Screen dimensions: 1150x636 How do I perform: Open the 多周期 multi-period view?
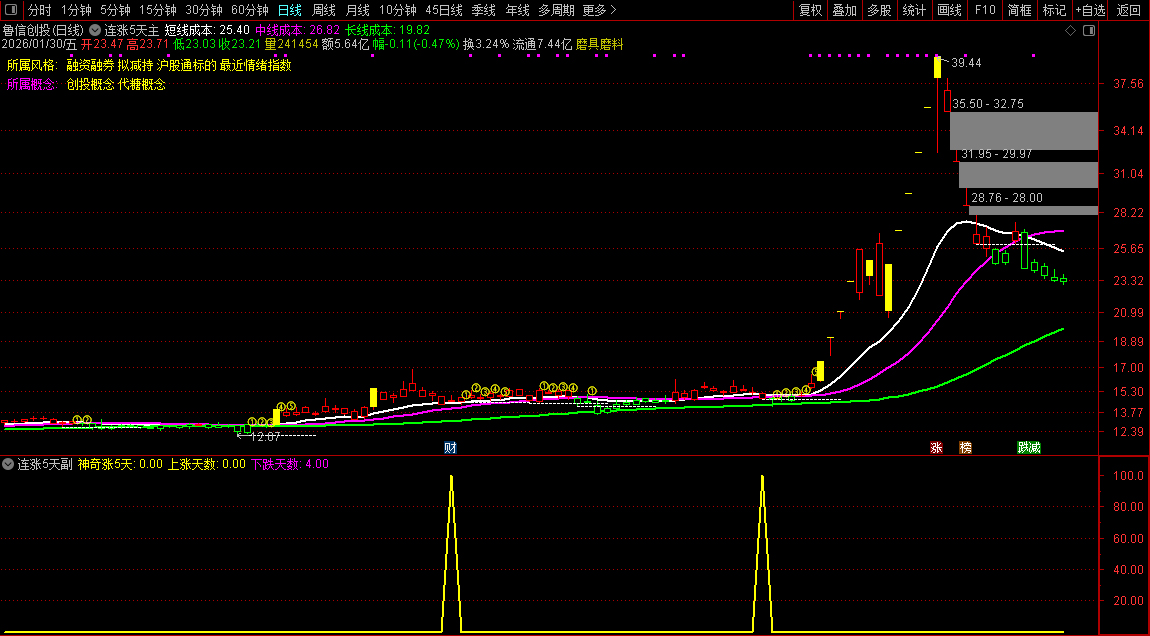556,10
